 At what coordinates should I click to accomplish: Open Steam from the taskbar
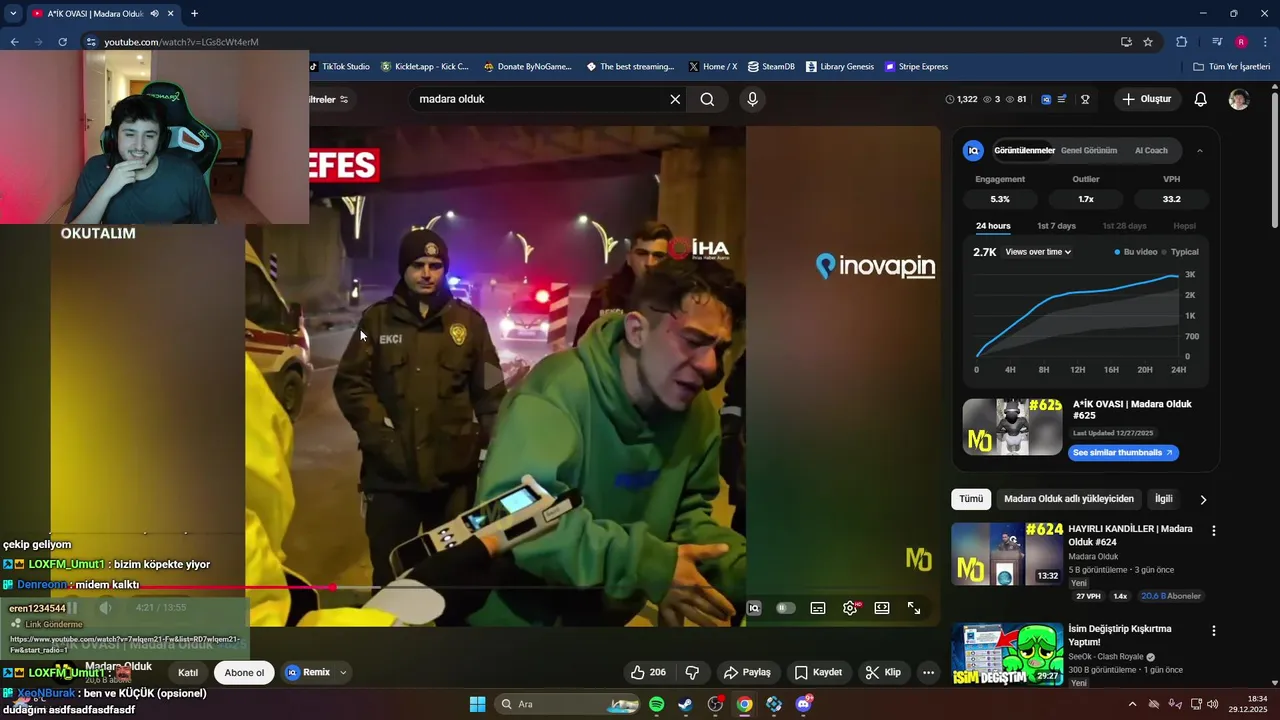pyautogui.click(x=685, y=704)
